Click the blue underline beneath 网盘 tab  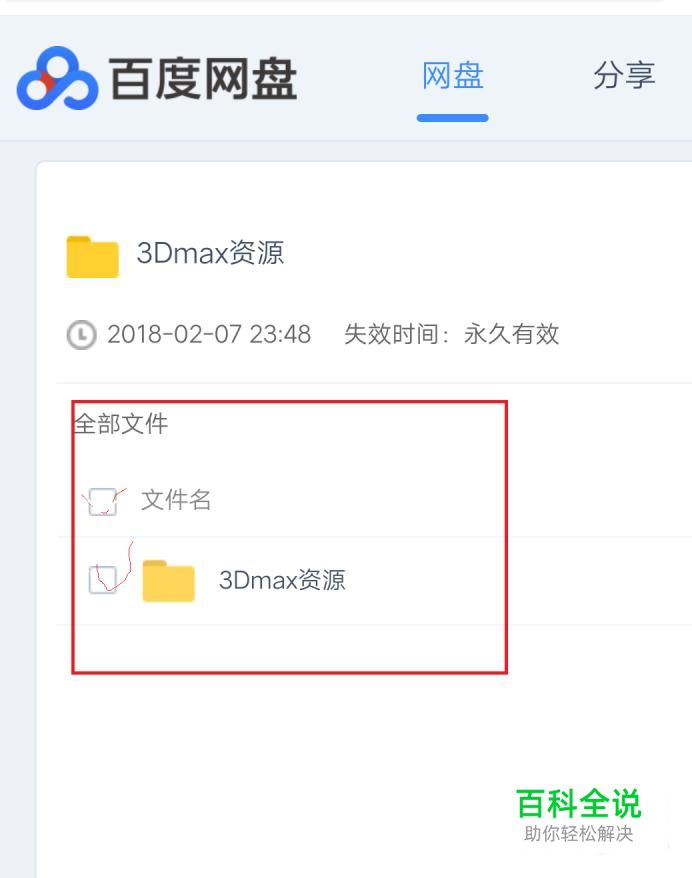(x=452, y=118)
